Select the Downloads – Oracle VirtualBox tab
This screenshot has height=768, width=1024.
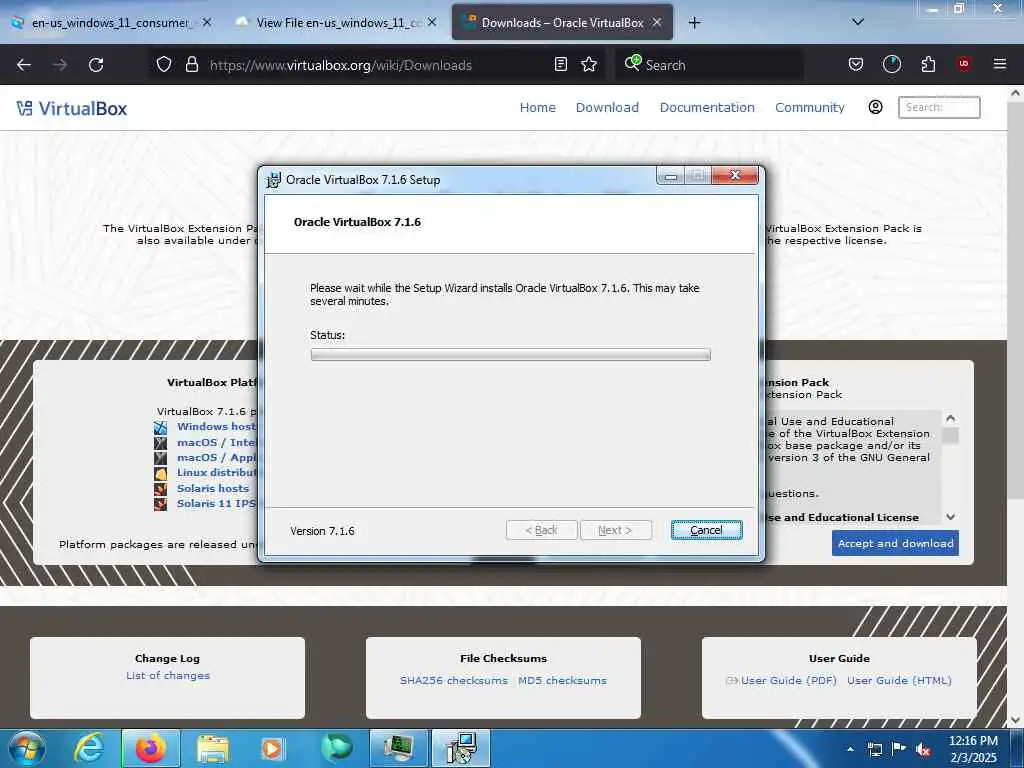(562, 23)
